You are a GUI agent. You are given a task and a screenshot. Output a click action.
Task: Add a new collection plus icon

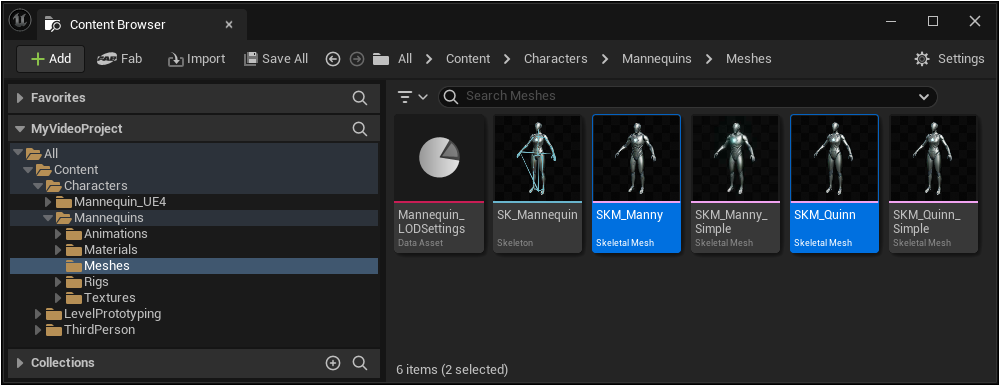pos(333,363)
